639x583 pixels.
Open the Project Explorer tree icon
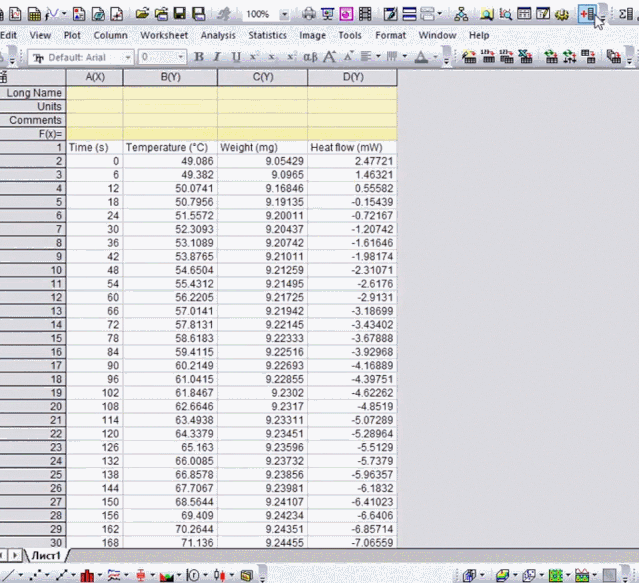point(460,14)
